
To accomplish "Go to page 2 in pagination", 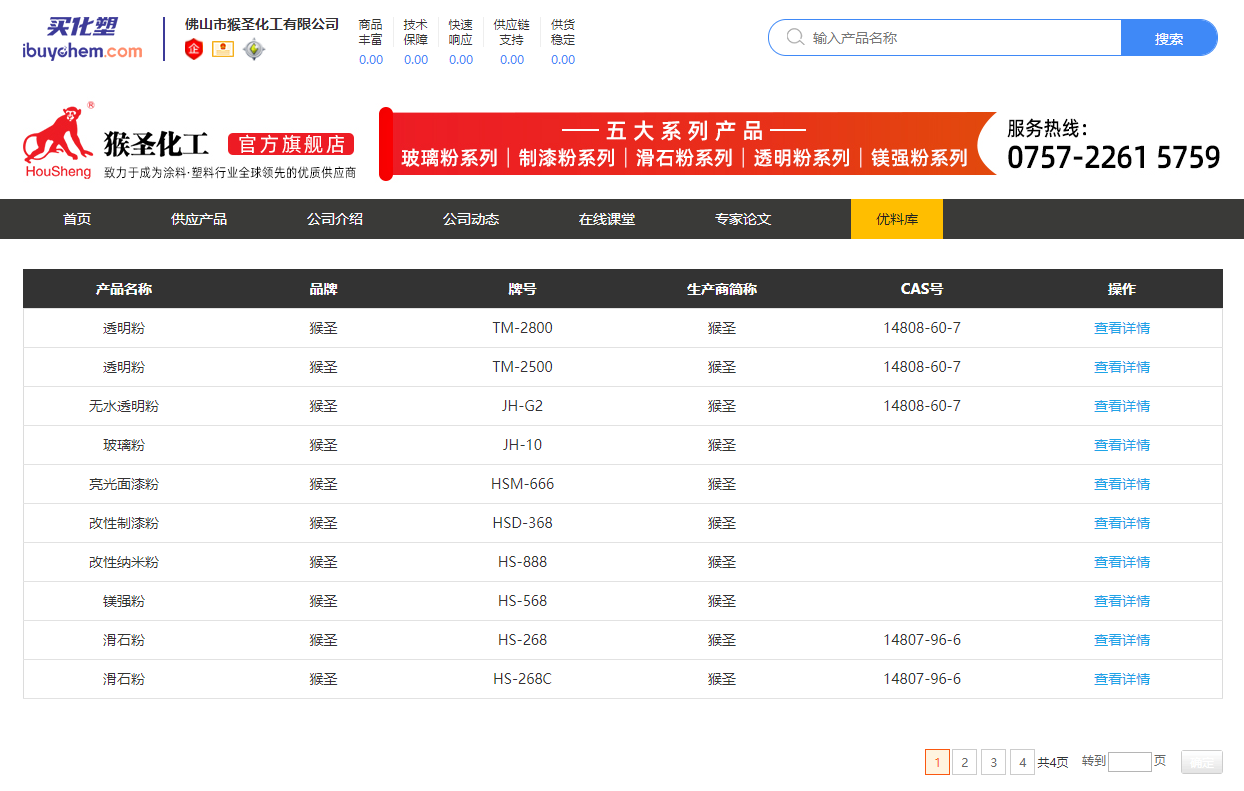I will (x=964, y=762).
